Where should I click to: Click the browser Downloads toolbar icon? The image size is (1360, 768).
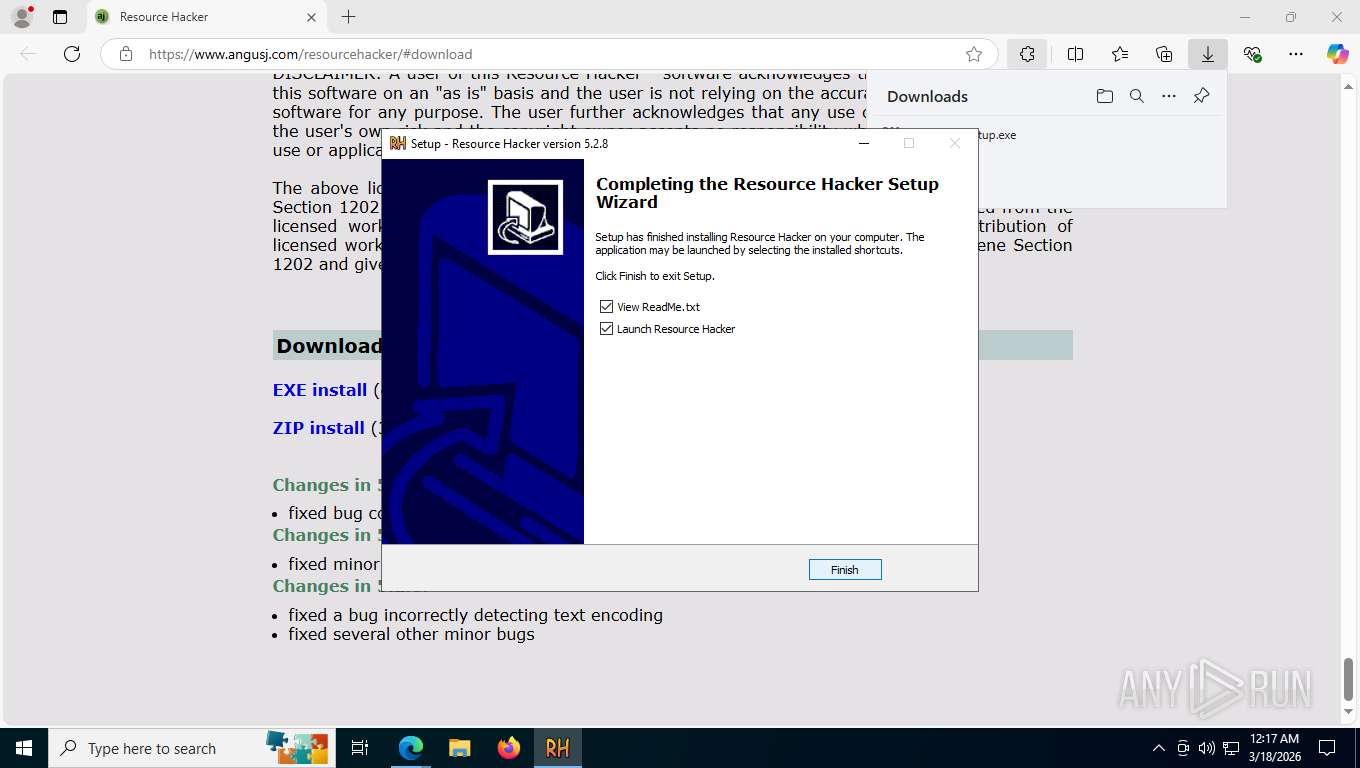tap(1208, 54)
